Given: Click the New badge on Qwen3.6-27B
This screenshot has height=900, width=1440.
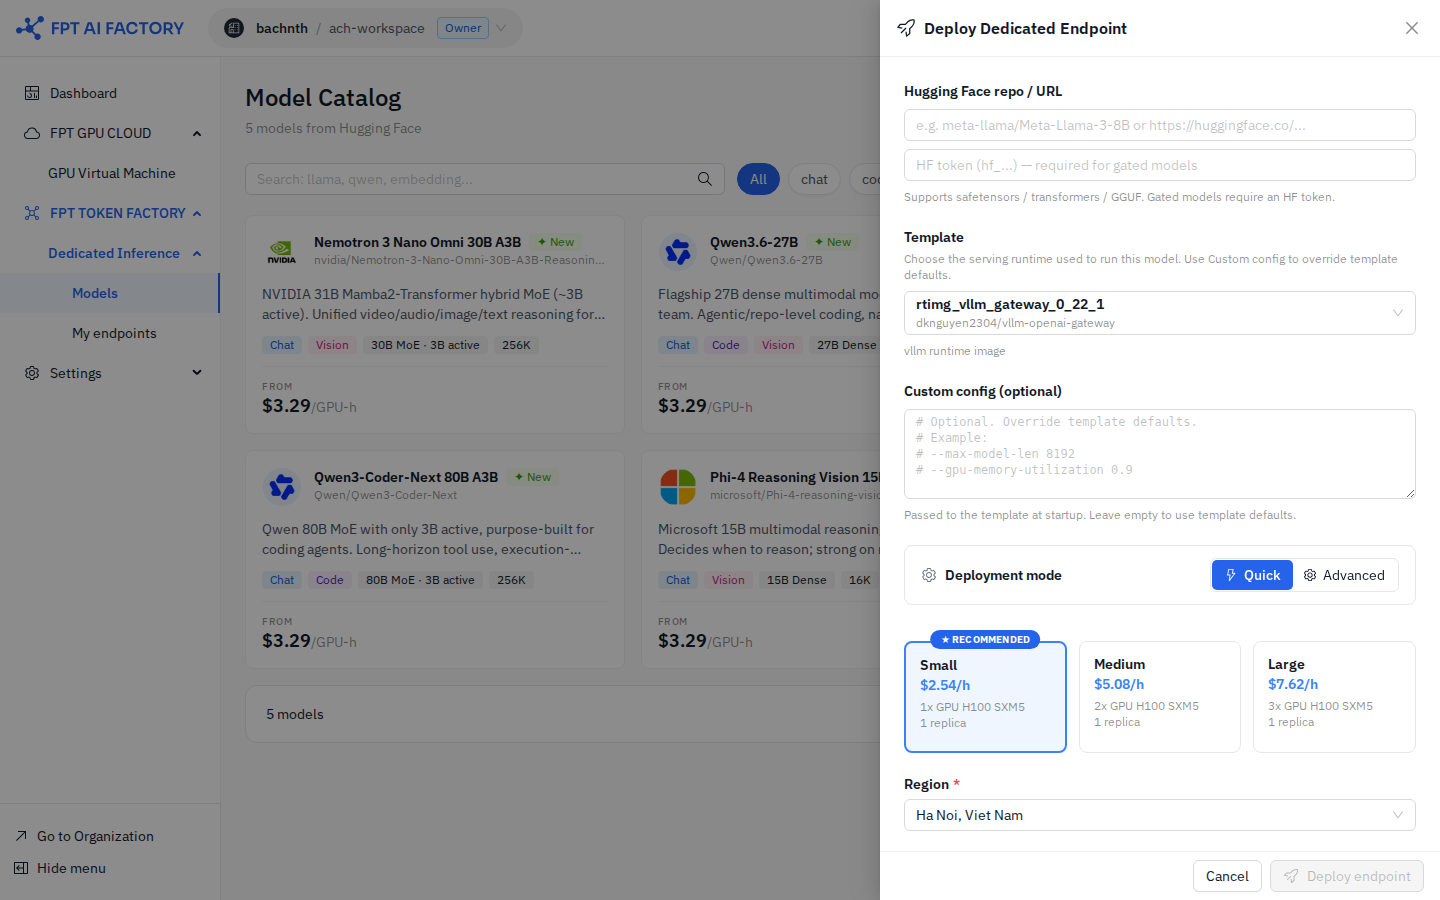Looking at the screenshot, I should [x=833, y=242].
